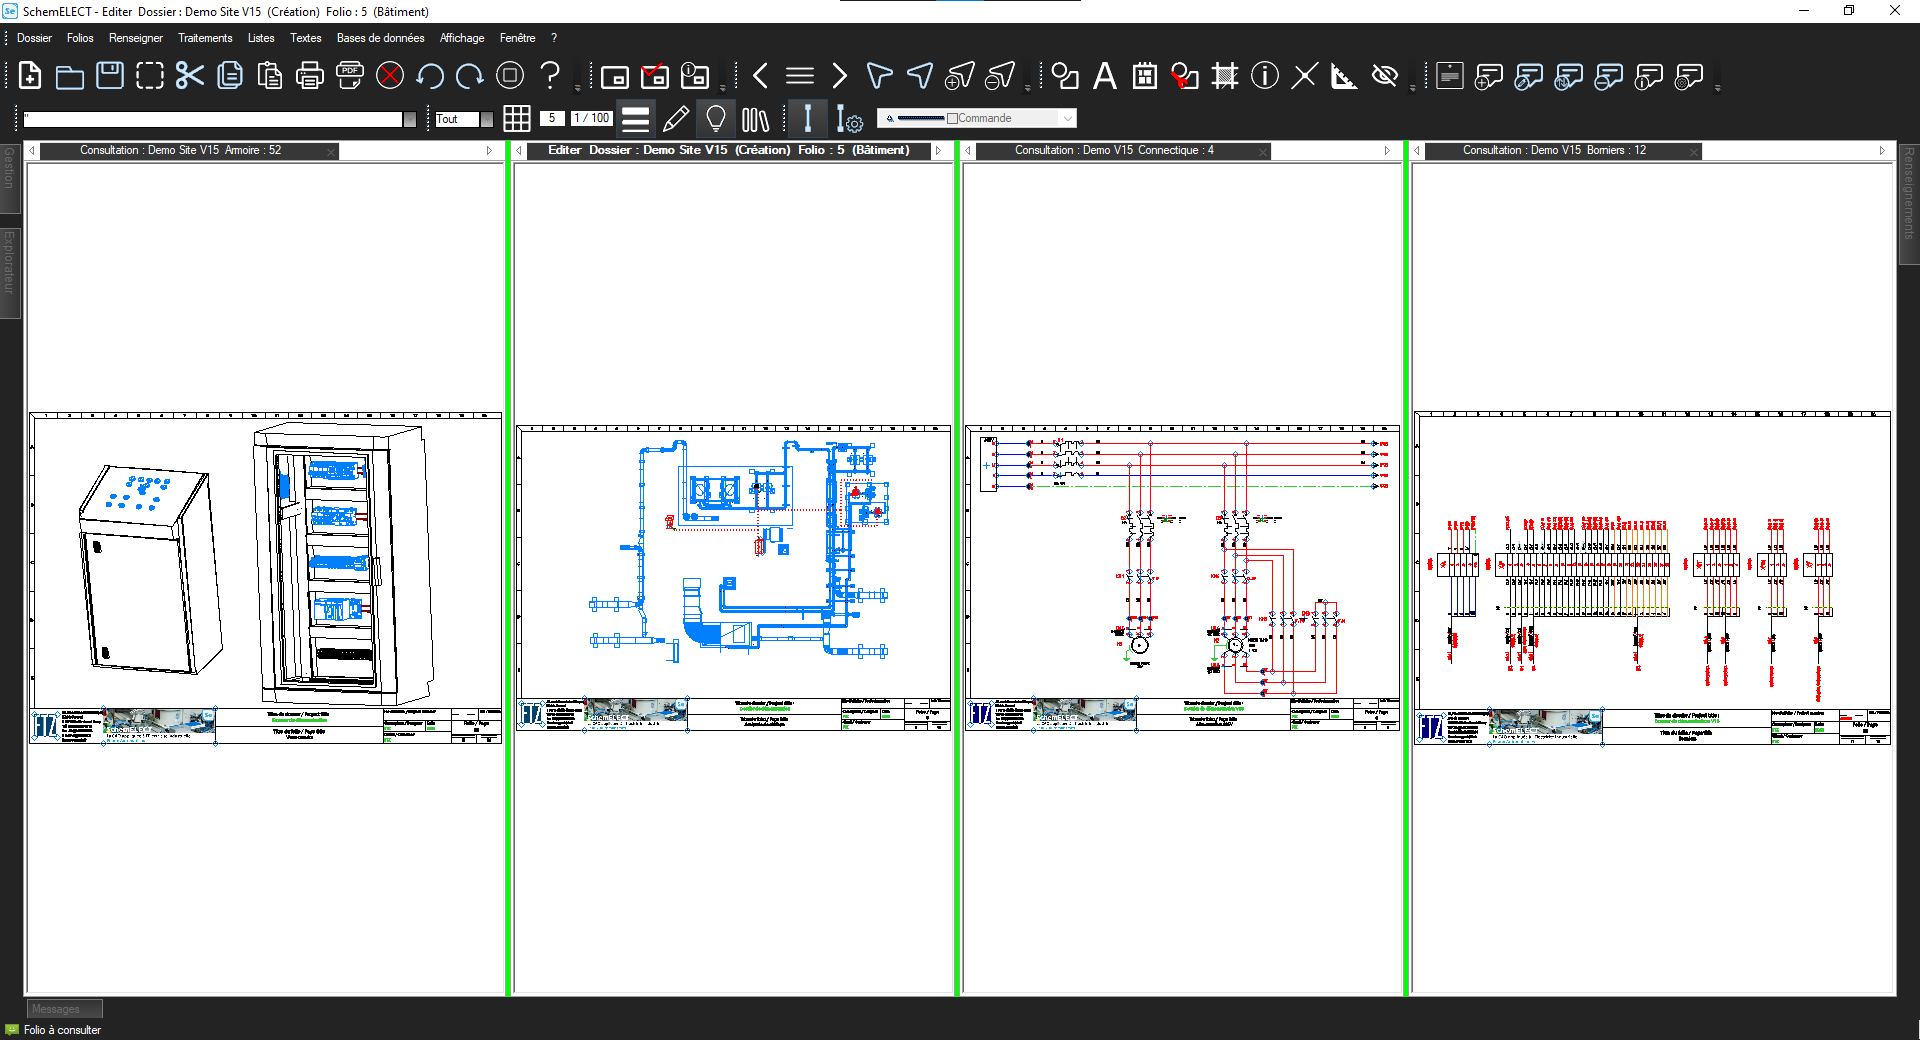The width and height of the screenshot is (1920, 1040).
Task: Click the folio with red checkmark icon
Action: (x=655, y=76)
